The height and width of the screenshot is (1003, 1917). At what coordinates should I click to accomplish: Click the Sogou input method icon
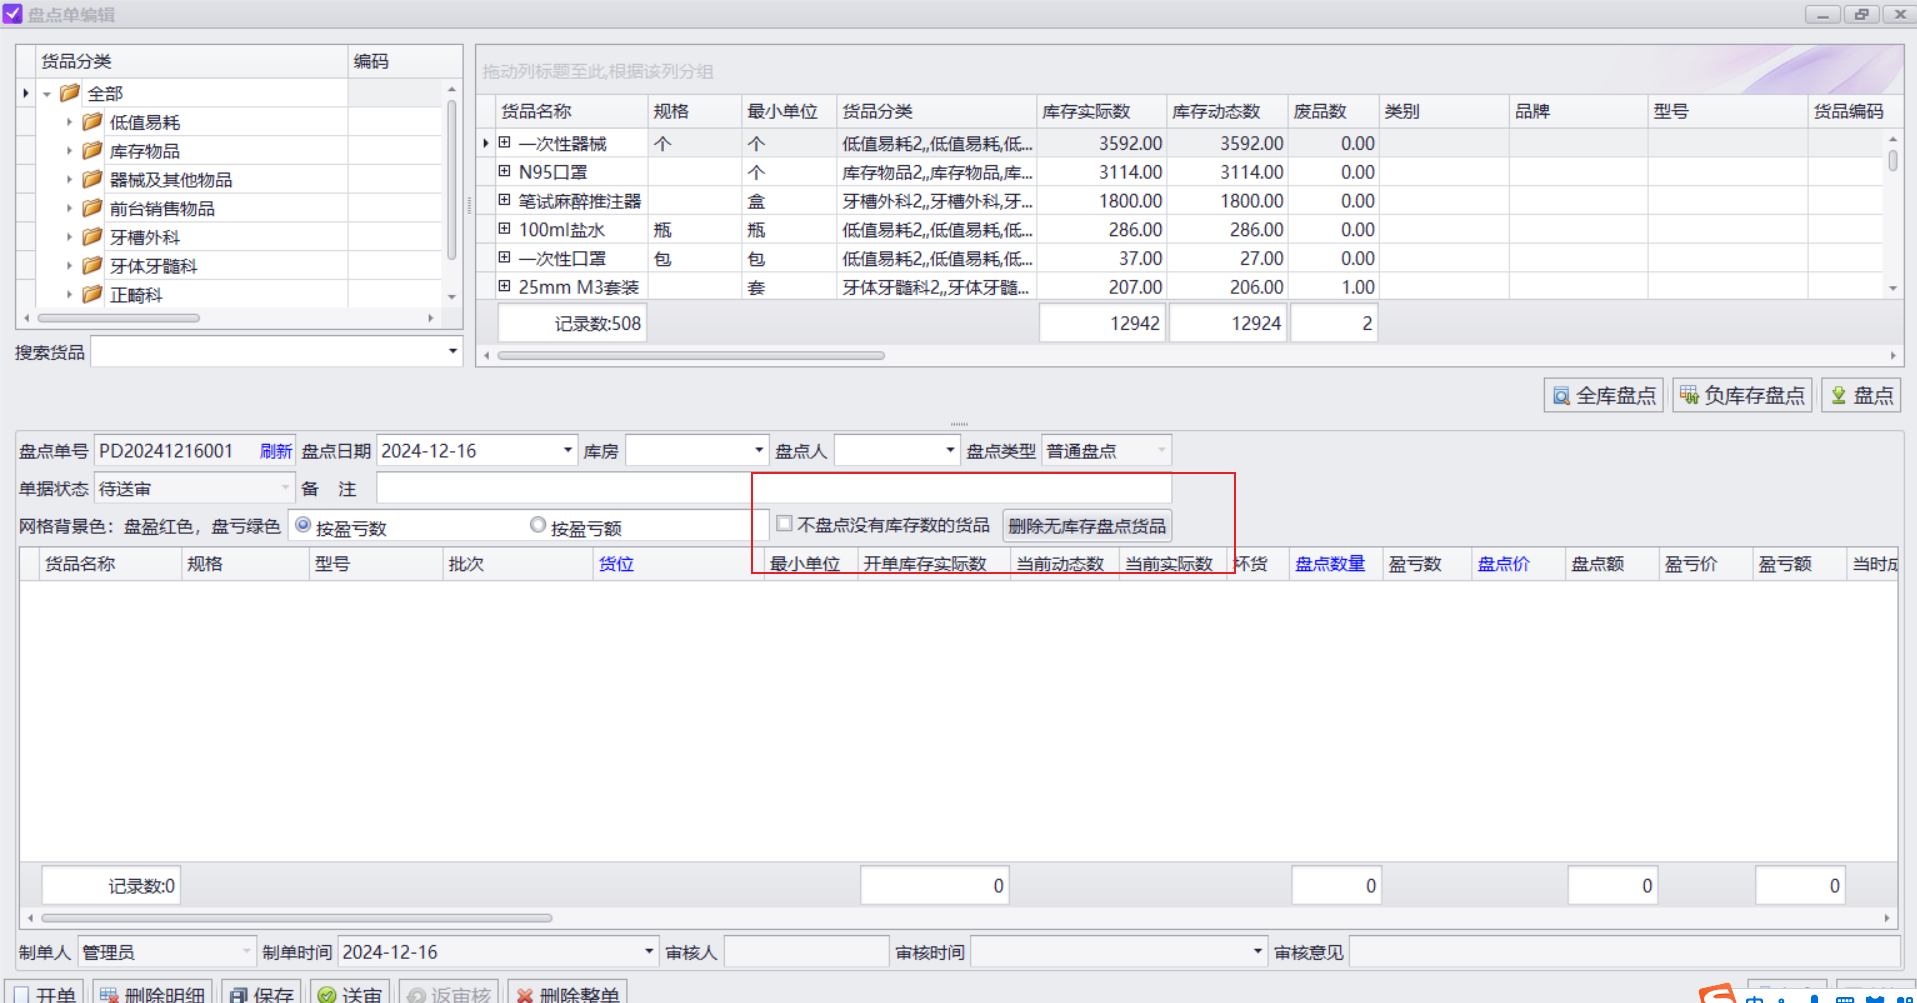pyautogui.click(x=1717, y=993)
